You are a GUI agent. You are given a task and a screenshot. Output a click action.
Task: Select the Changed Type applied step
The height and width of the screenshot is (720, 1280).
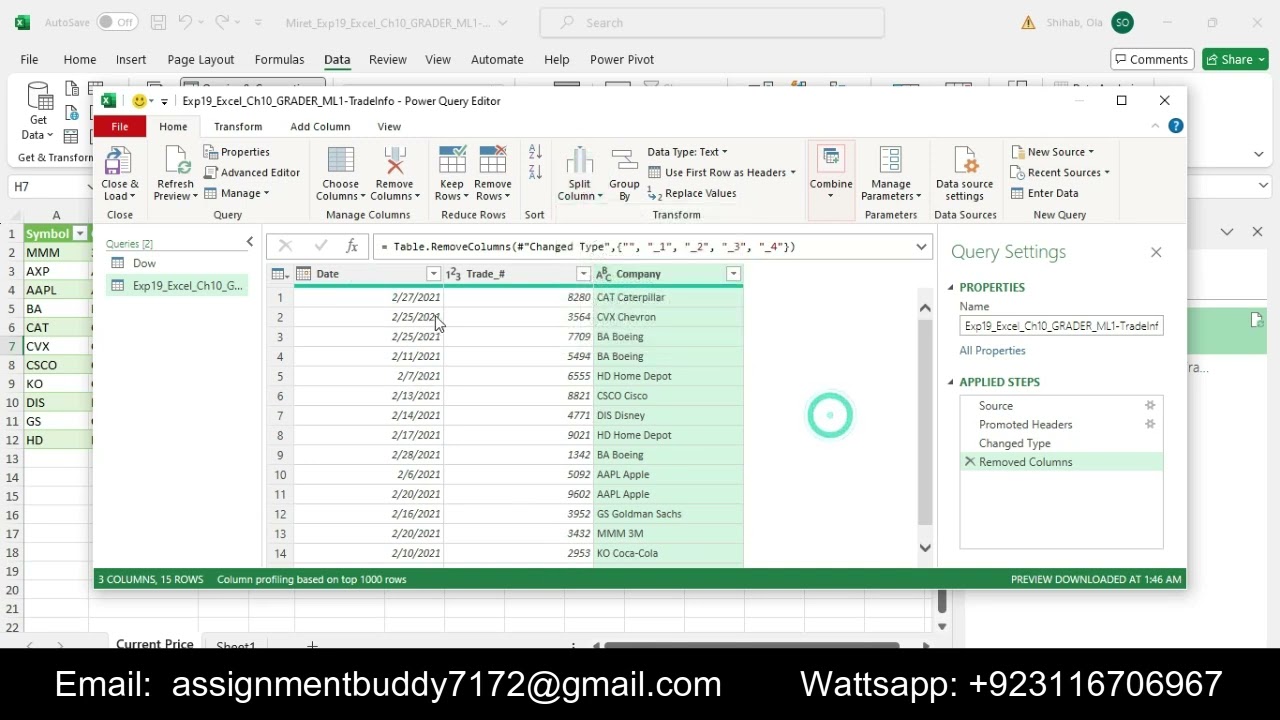(x=1015, y=443)
